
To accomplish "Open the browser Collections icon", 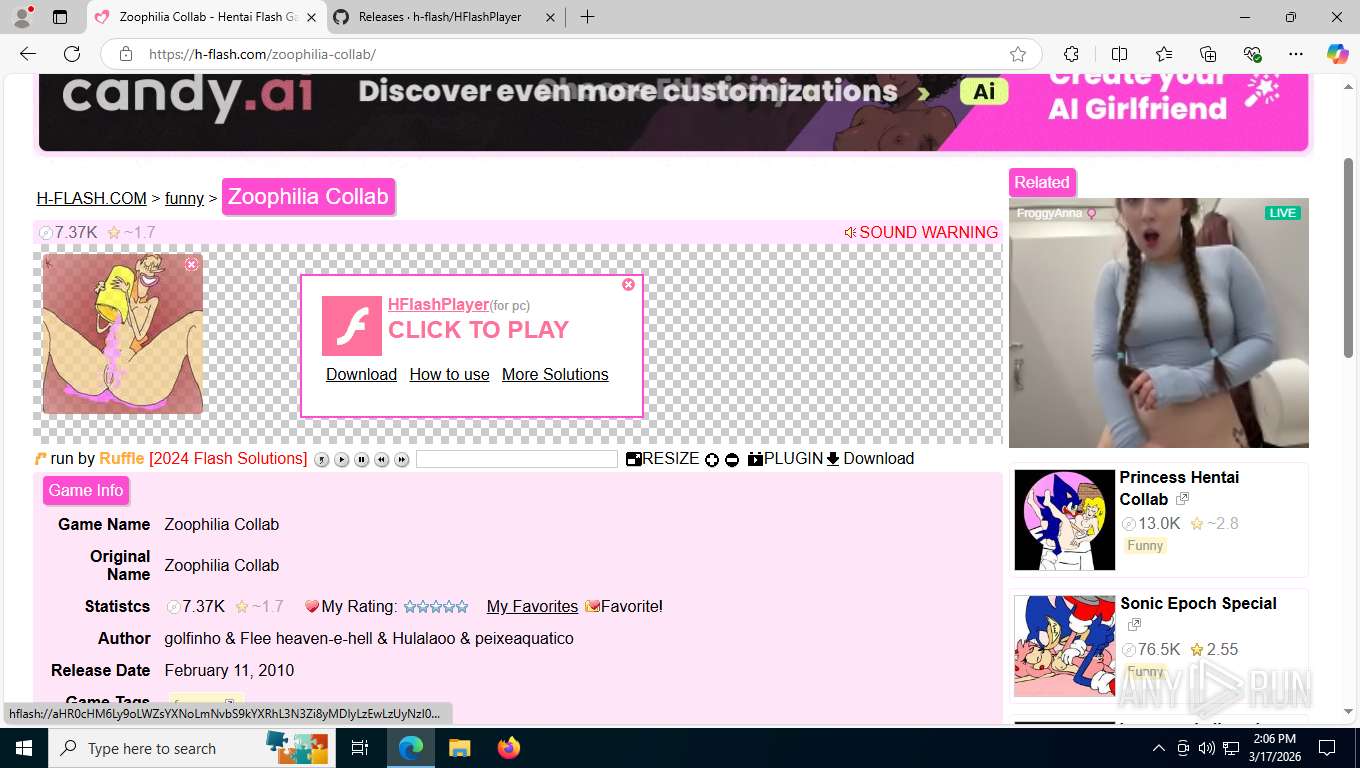I will click(1208, 54).
